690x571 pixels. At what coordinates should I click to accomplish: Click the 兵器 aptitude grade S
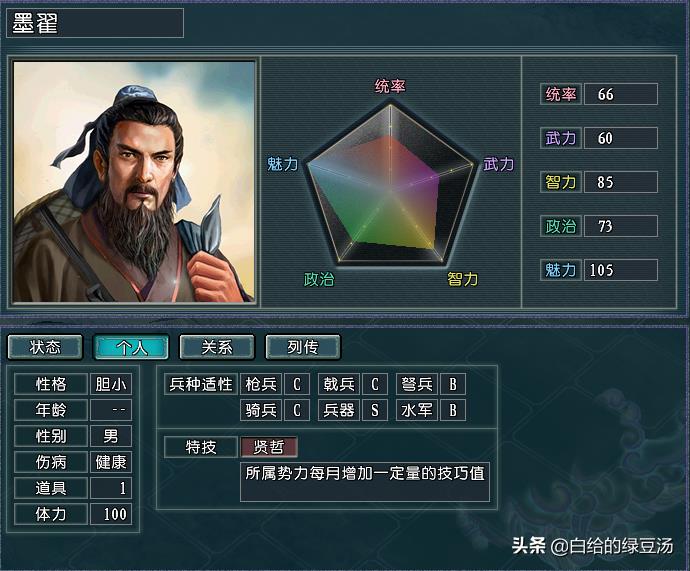[x=374, y=410]
